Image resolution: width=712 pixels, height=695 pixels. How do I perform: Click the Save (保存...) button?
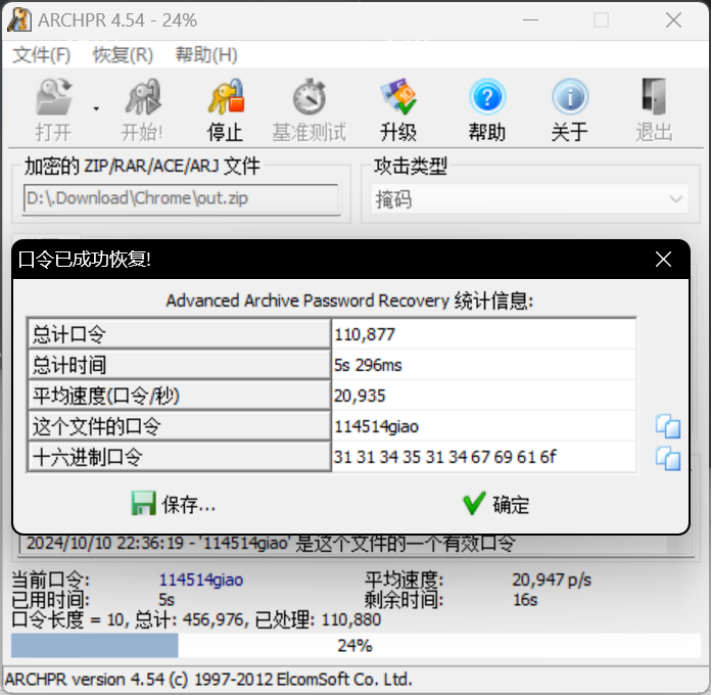(x=174, y=504)
